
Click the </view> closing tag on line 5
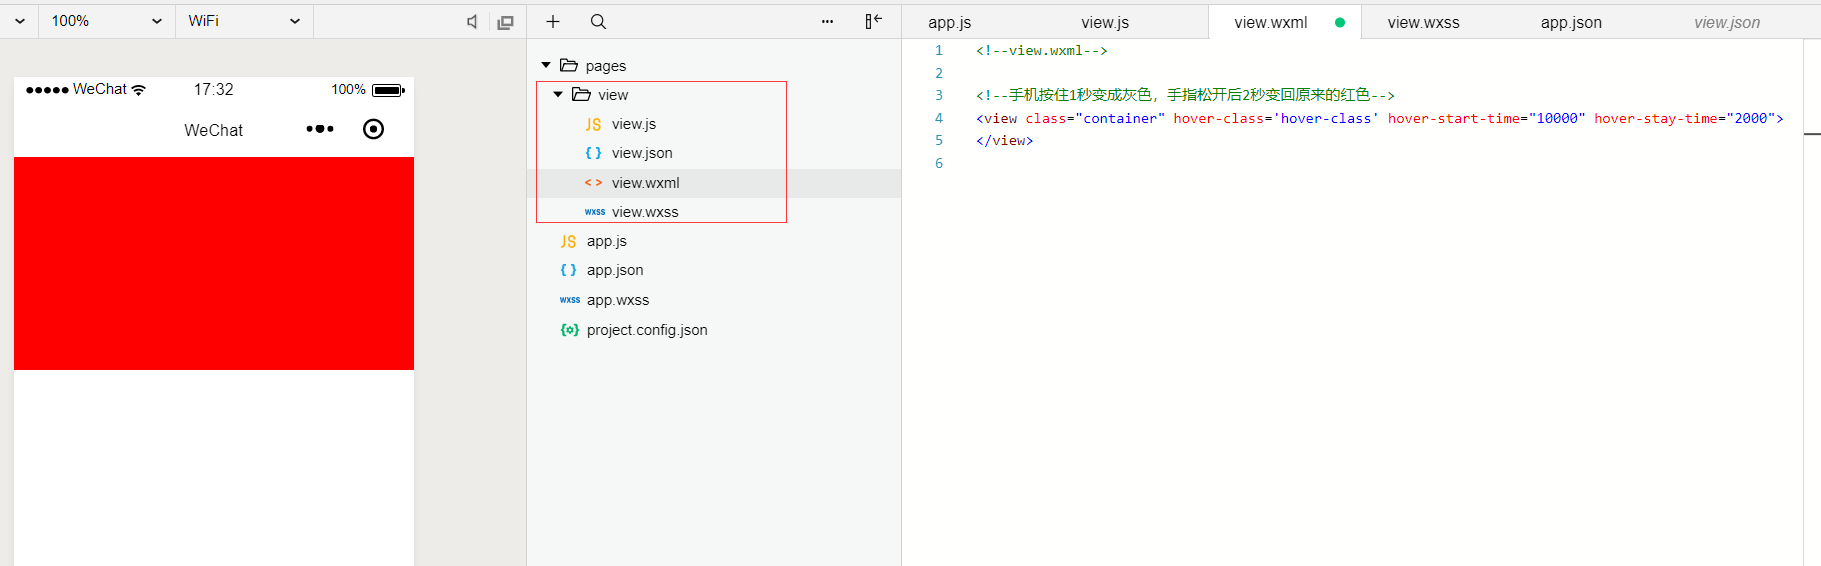(1005, 141)
